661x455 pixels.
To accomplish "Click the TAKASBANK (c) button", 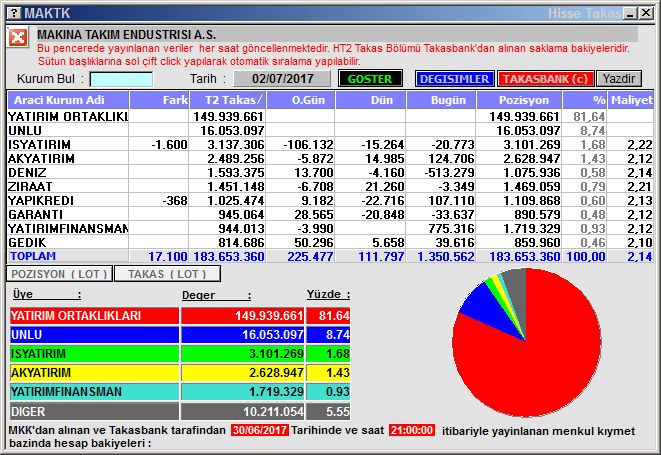I will pos(545,79).
